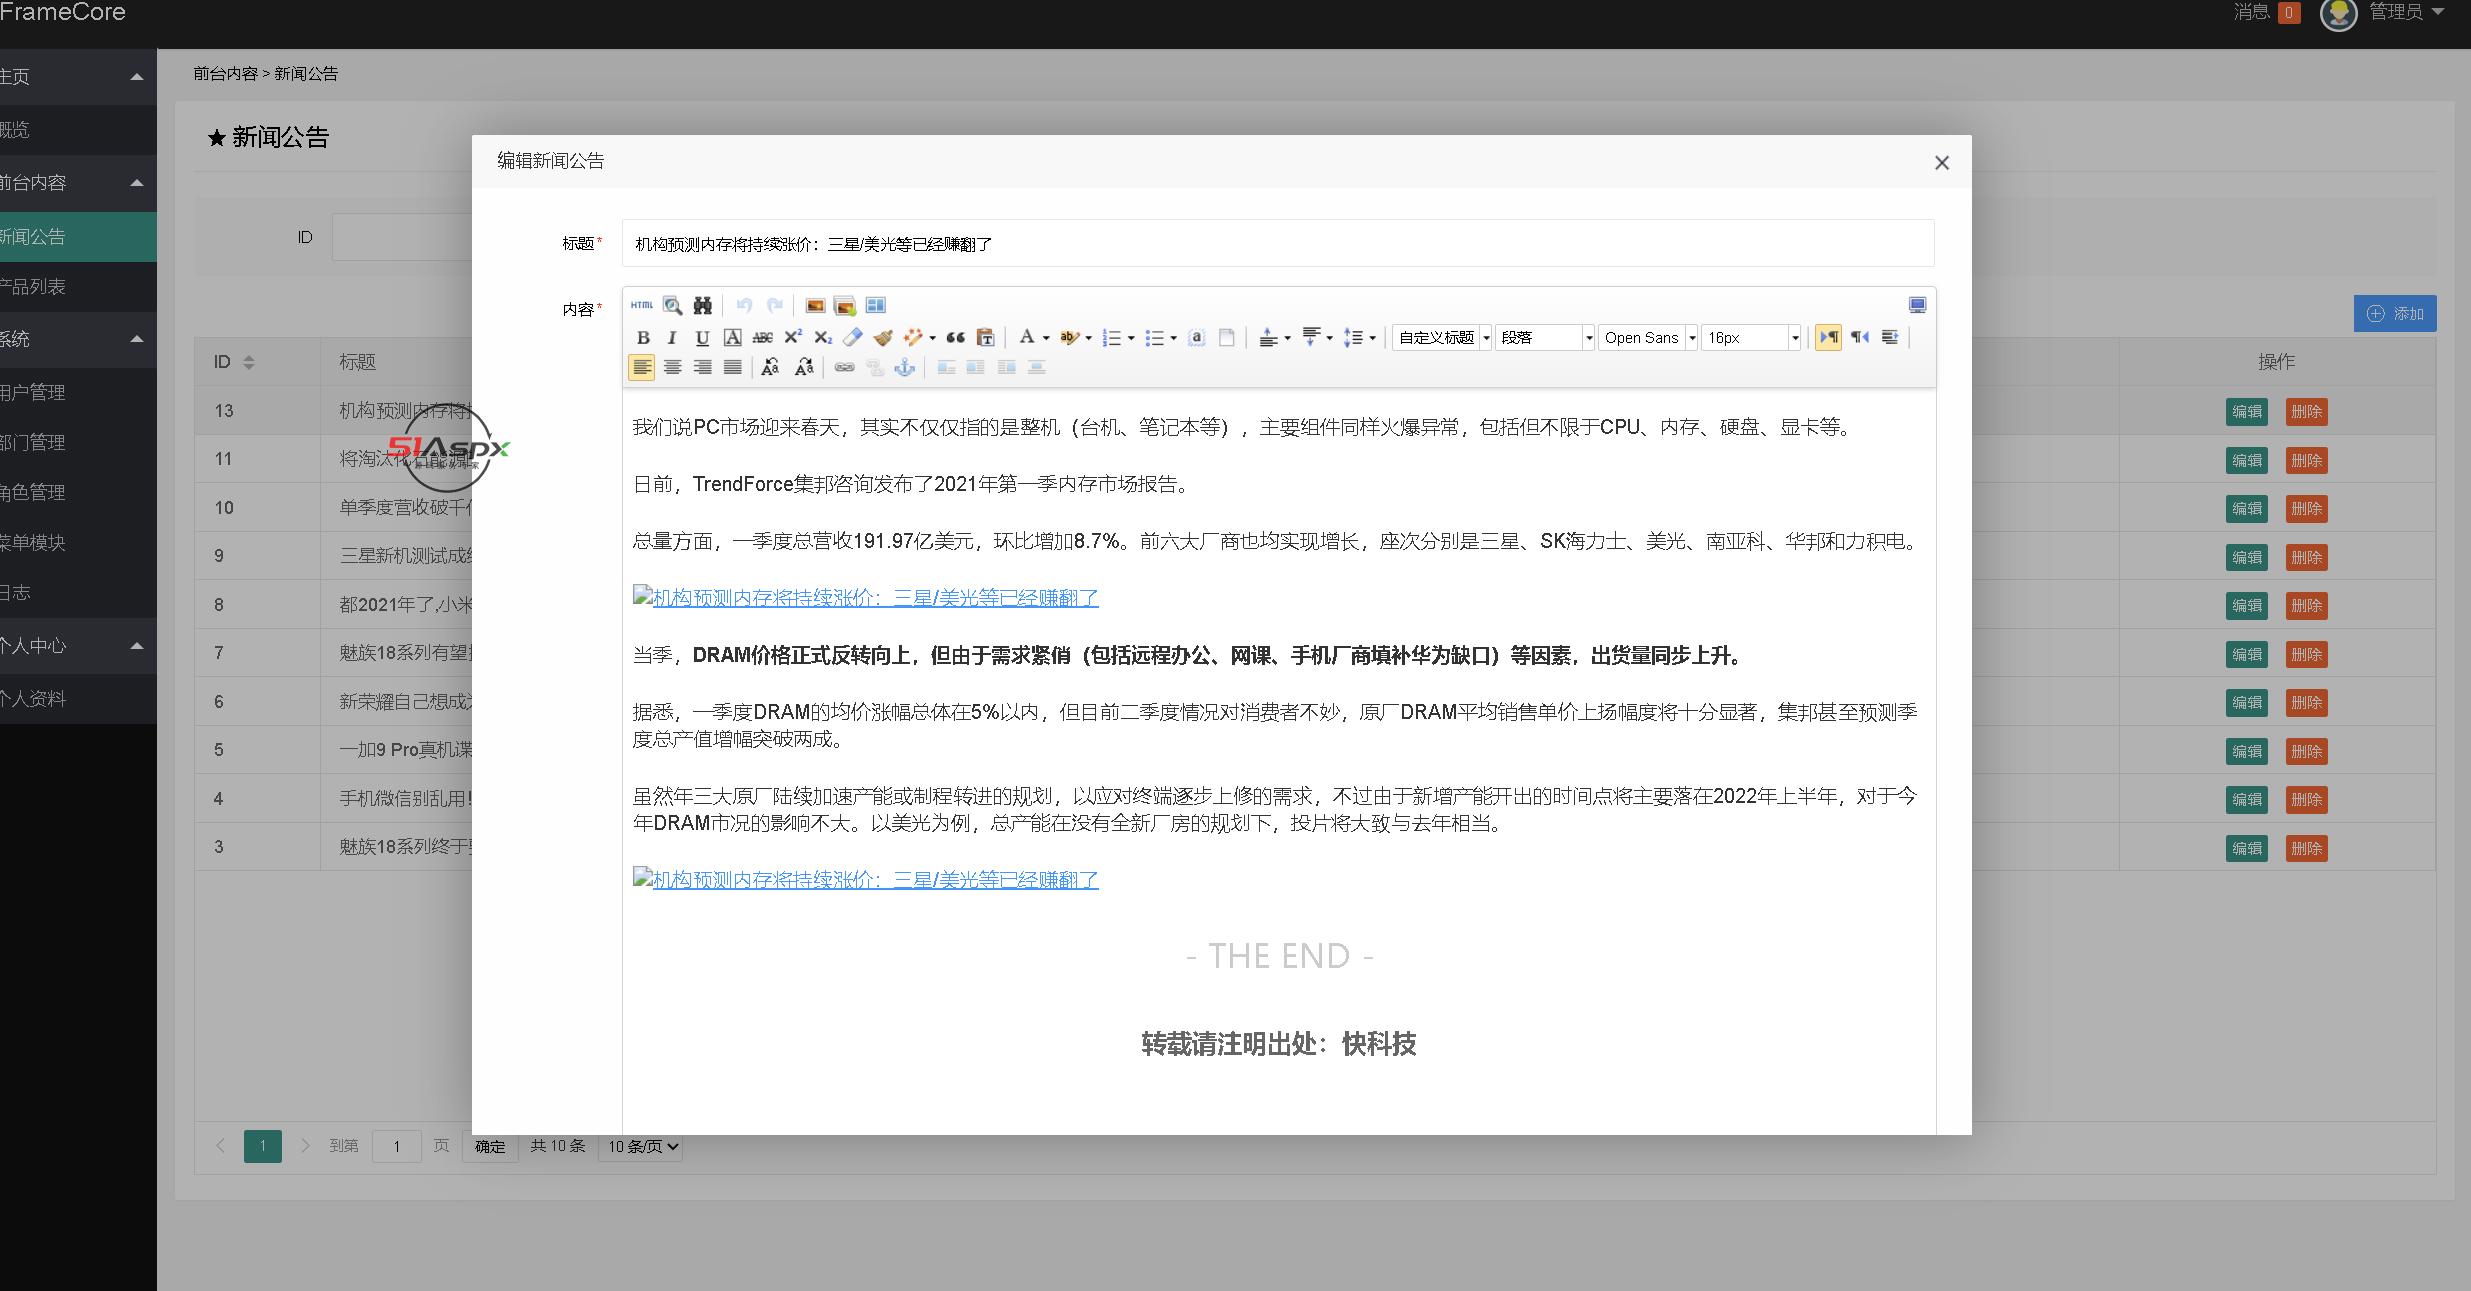Open HTML source view in editor
The width and height of the screenshot is (2471, 1291).
click(x=642, y=306)
